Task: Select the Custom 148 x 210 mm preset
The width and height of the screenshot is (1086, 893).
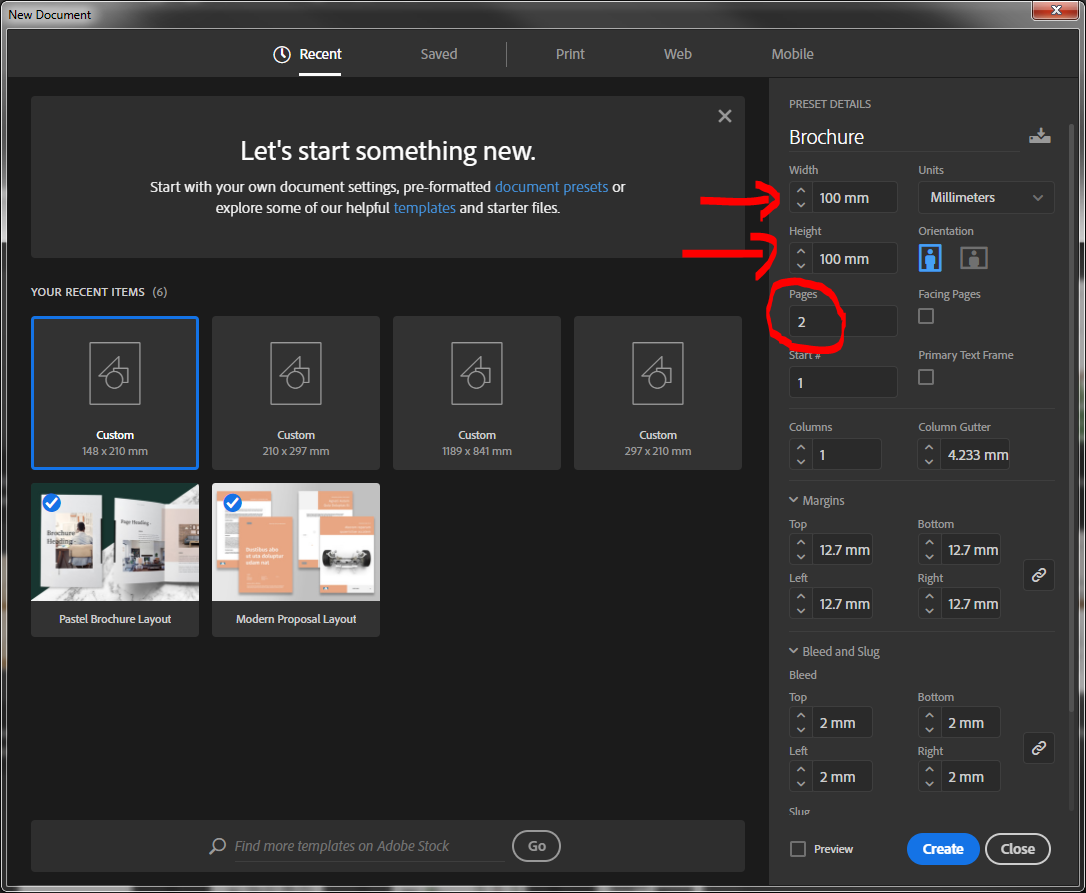Action: (115, 393)
